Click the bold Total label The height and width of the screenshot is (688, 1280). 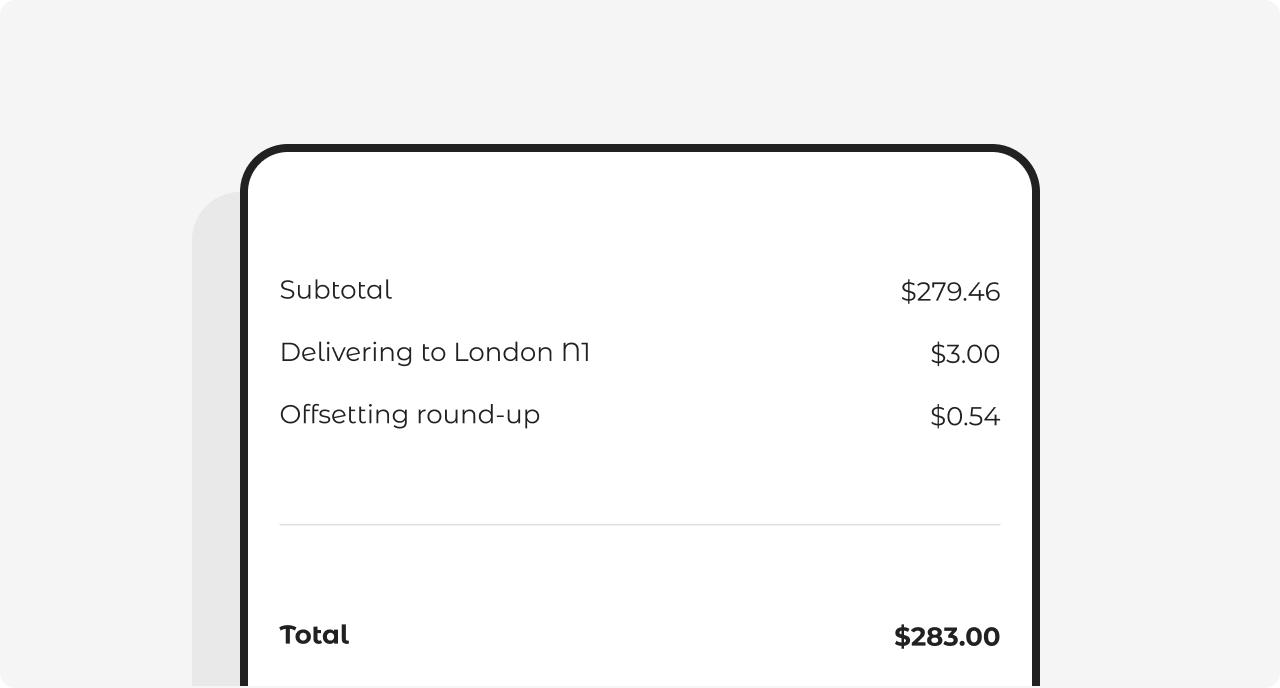point(314,635)
